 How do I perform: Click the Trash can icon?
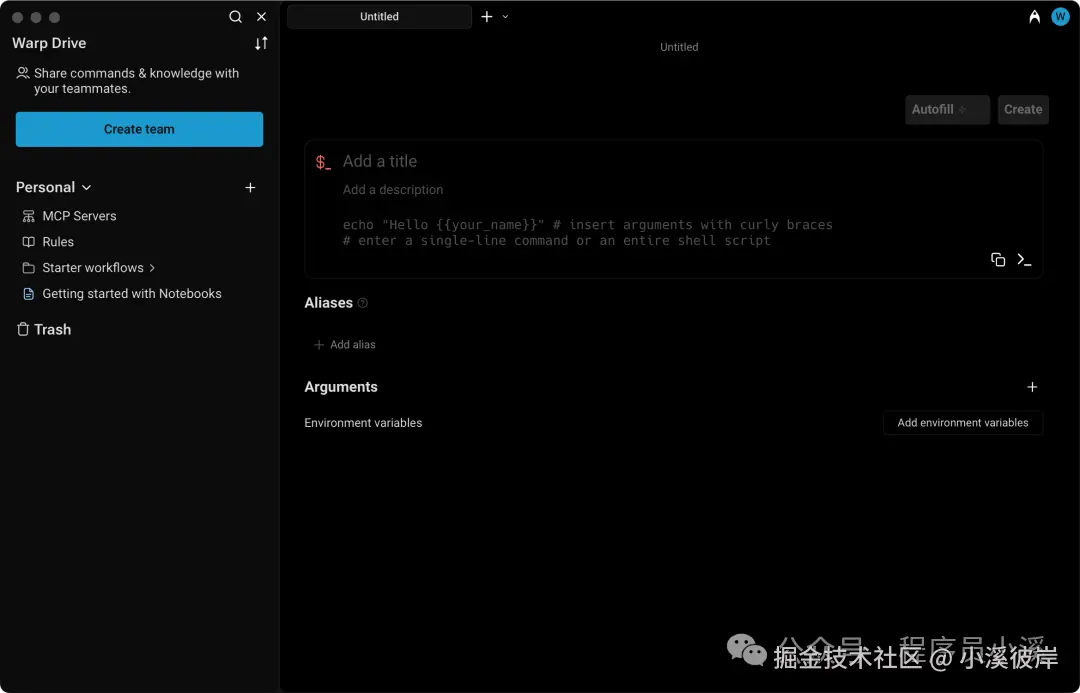point(23,329)
